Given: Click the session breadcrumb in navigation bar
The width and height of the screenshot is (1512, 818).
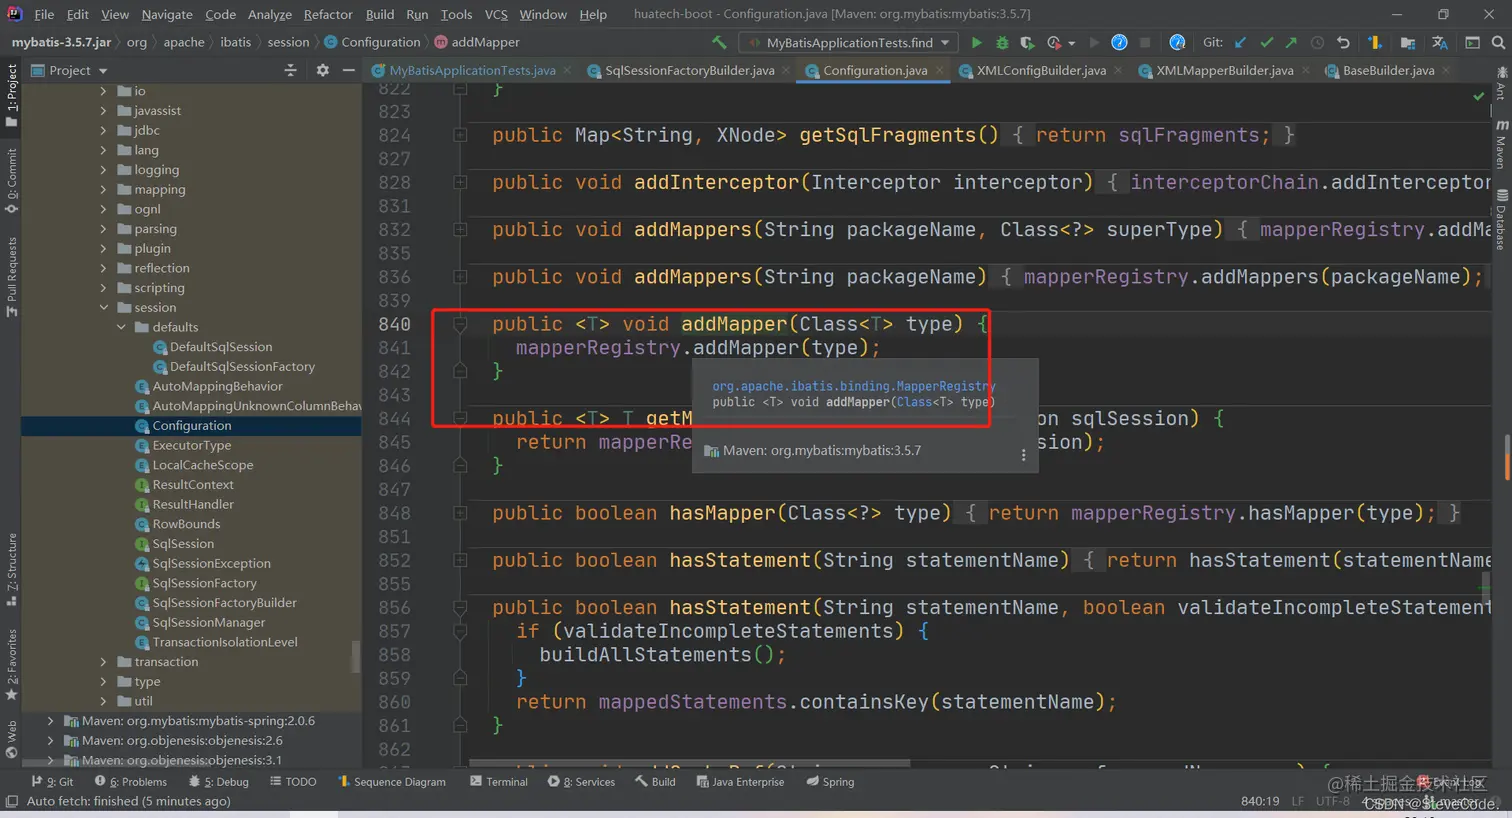Looking at the screenshot, I should pos(288,42).
